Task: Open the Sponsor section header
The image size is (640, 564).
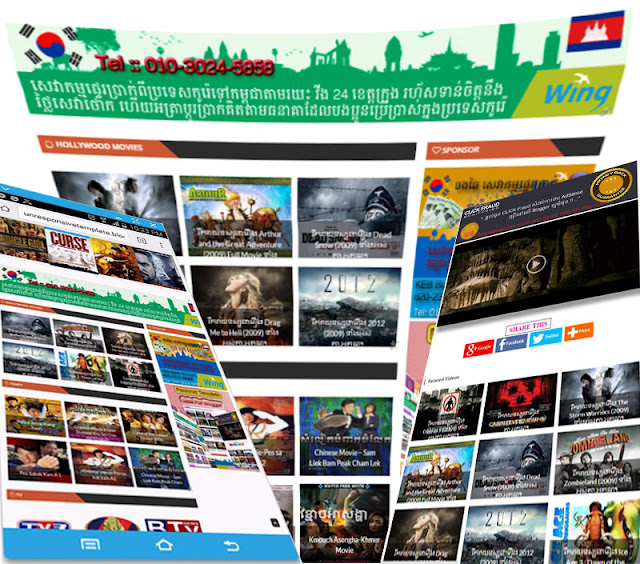Action: (515, 149)
